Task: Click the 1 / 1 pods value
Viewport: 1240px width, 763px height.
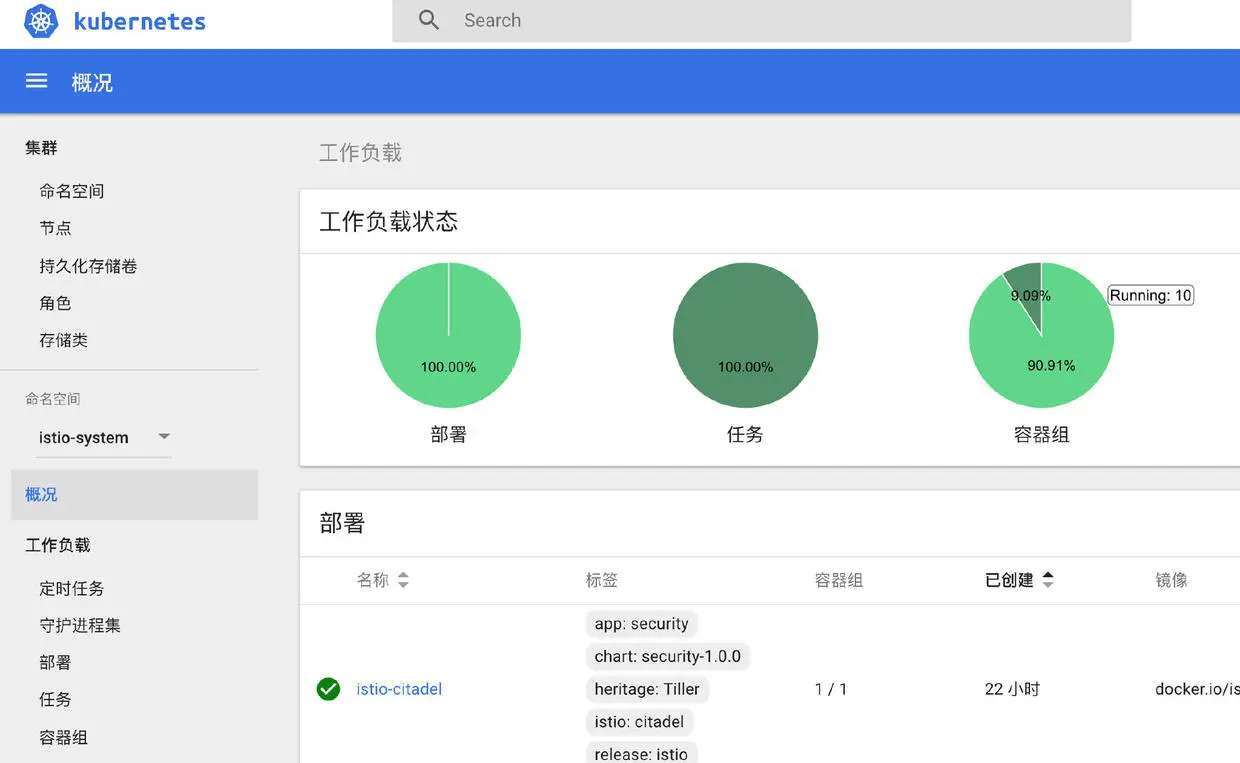Action: [x=831, y=689]
